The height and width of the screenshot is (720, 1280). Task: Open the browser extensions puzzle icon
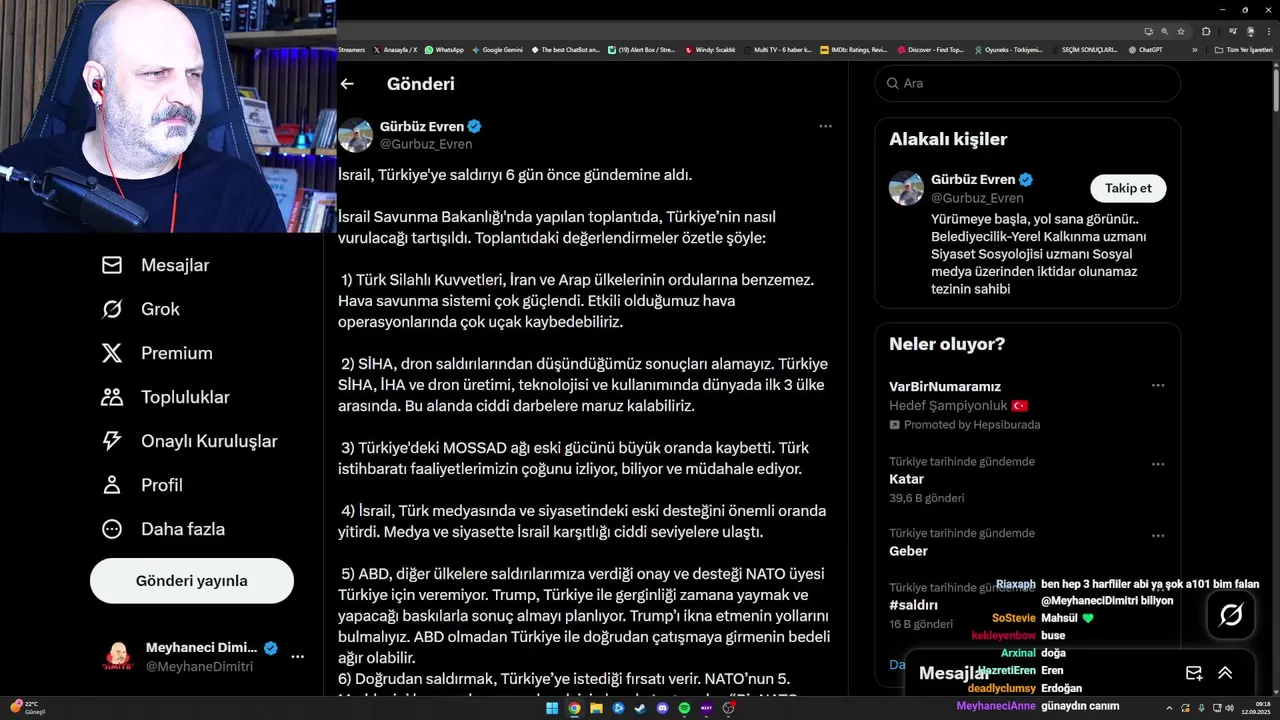click(x=1207, y=31)
